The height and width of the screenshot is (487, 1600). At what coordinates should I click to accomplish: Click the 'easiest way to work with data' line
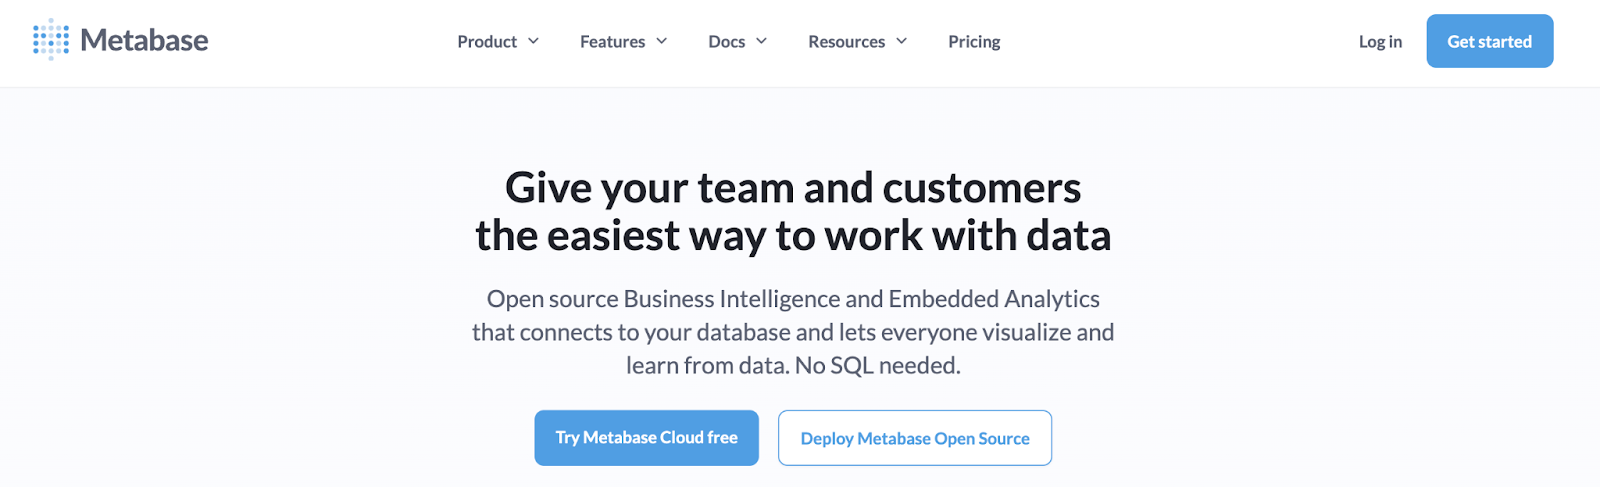793,236
